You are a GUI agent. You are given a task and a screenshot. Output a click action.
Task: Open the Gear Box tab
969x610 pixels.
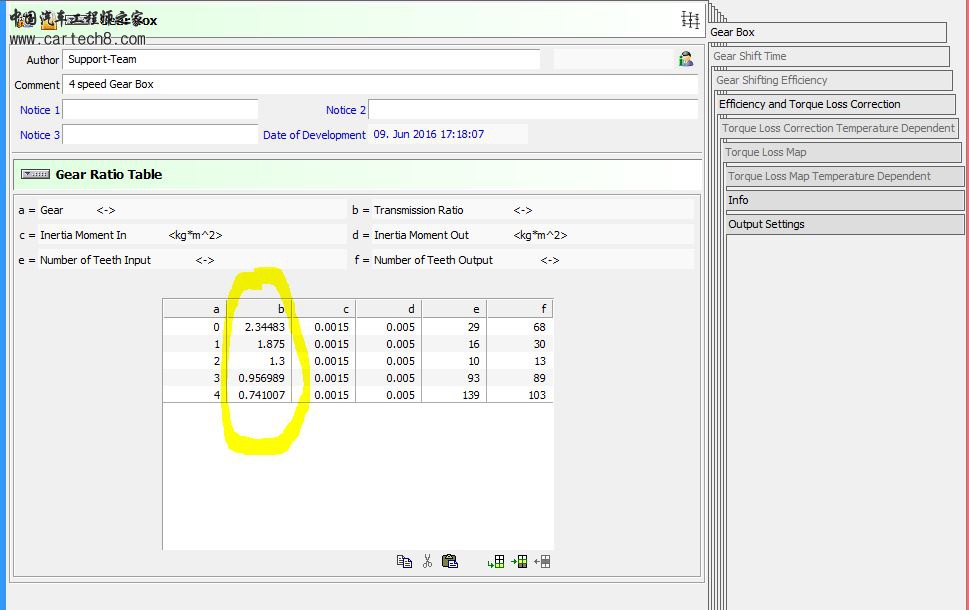(x=827, y=32)
